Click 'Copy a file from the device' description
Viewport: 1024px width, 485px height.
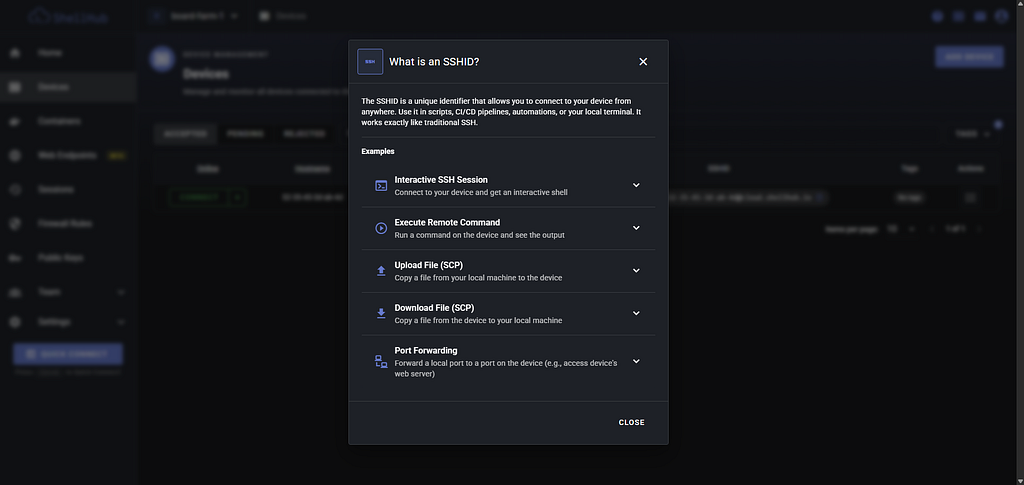coord(478,321)
